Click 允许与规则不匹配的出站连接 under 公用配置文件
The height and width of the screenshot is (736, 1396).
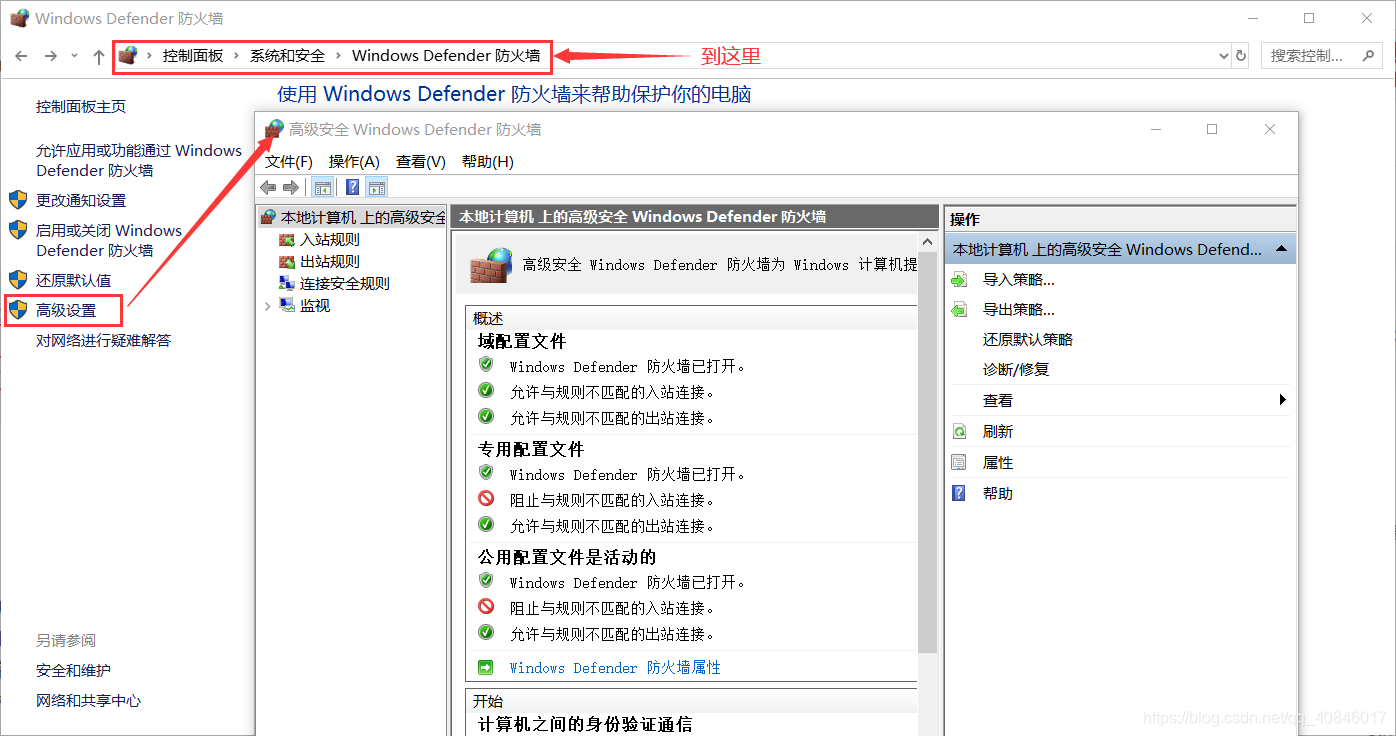point(612,634)
